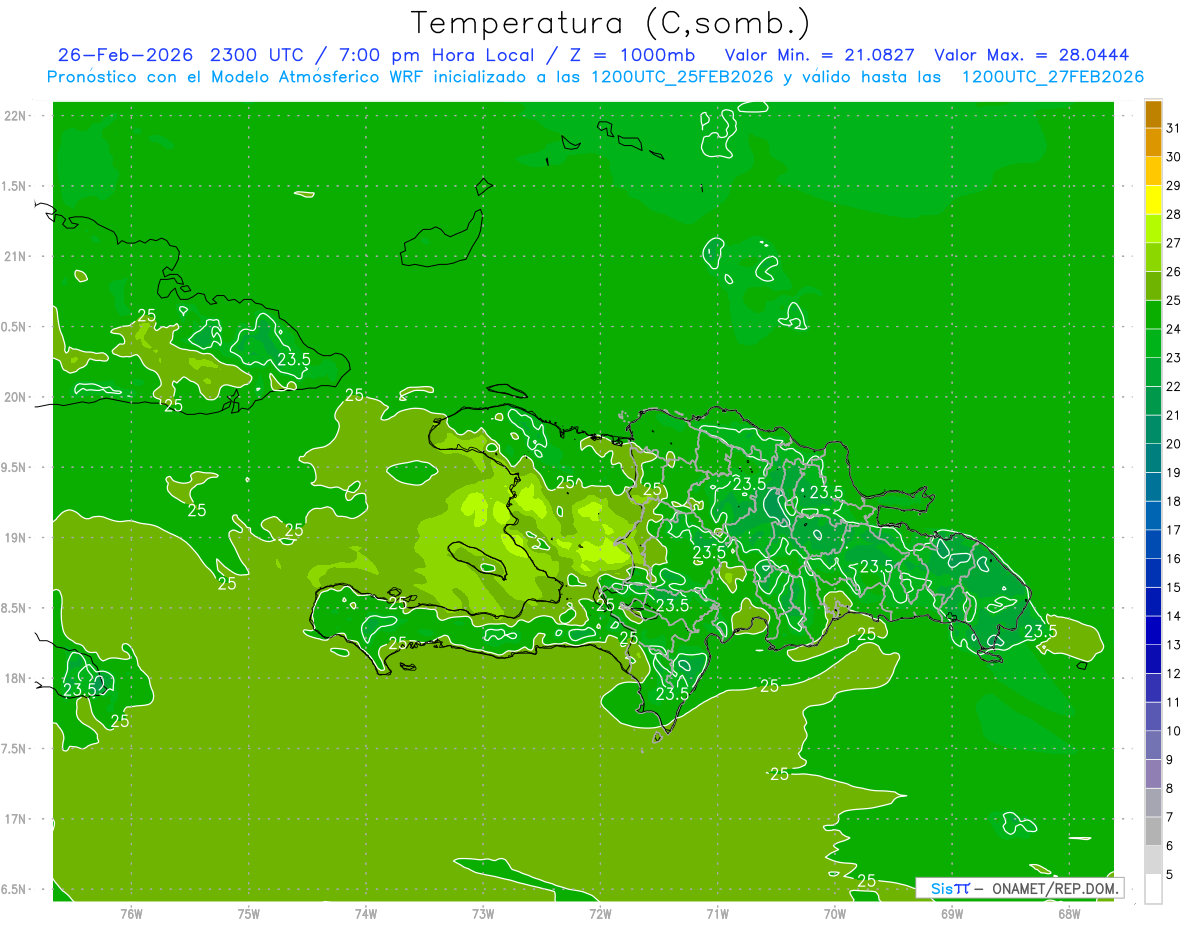This screenshot has height=927, width=1200.
Task: Click the title 'Temperatura (C,somb.)'
Action: pyautogui.click(x=611, y=23)
